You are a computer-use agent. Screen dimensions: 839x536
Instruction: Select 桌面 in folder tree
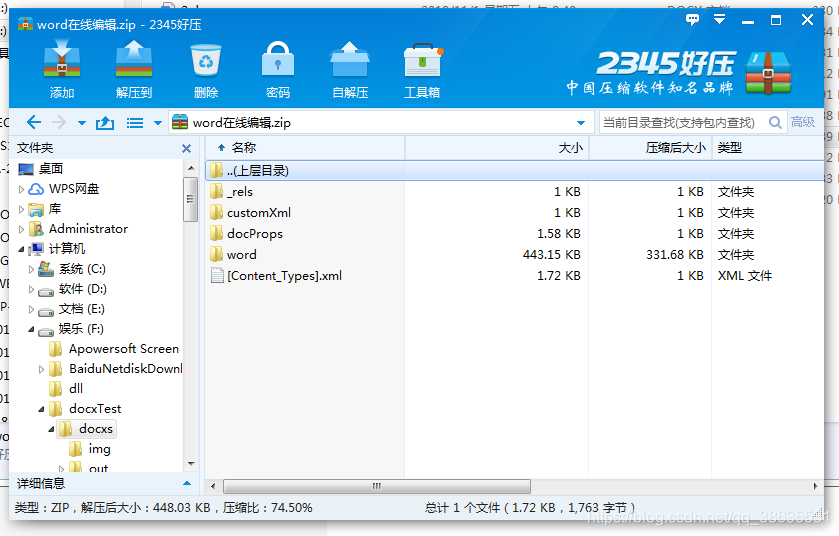pyautogui.click(x=51, y=169)
